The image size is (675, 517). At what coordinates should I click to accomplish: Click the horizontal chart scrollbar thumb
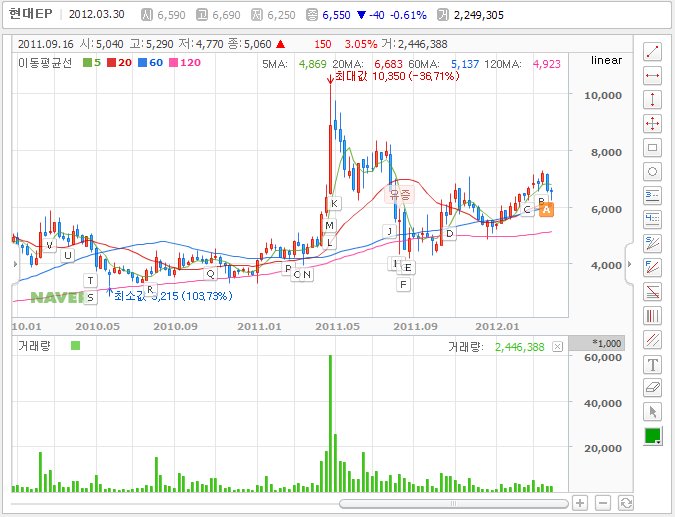(453, 503)
